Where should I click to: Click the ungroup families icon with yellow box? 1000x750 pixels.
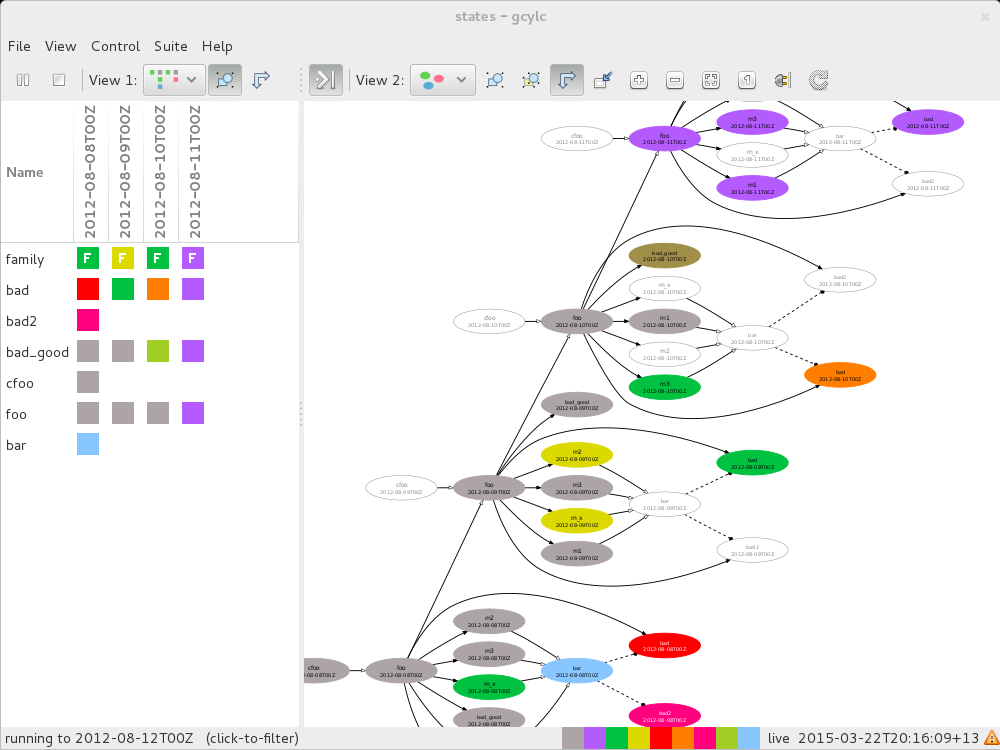tap(531, 80)
